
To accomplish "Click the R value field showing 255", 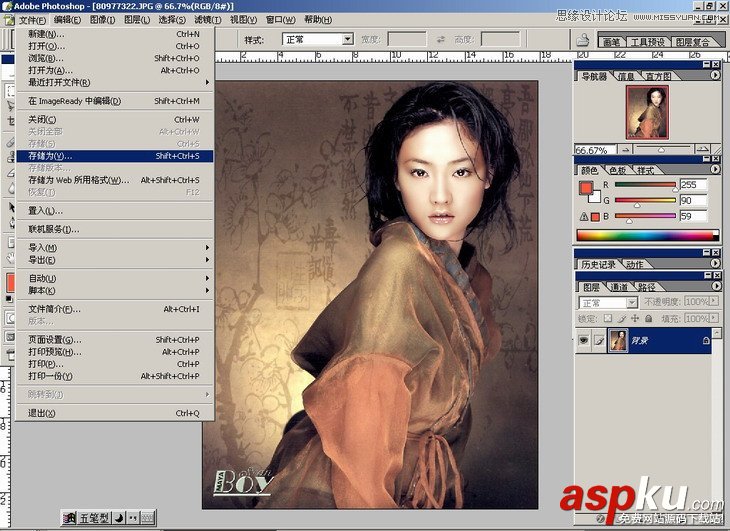I will 693,185.
